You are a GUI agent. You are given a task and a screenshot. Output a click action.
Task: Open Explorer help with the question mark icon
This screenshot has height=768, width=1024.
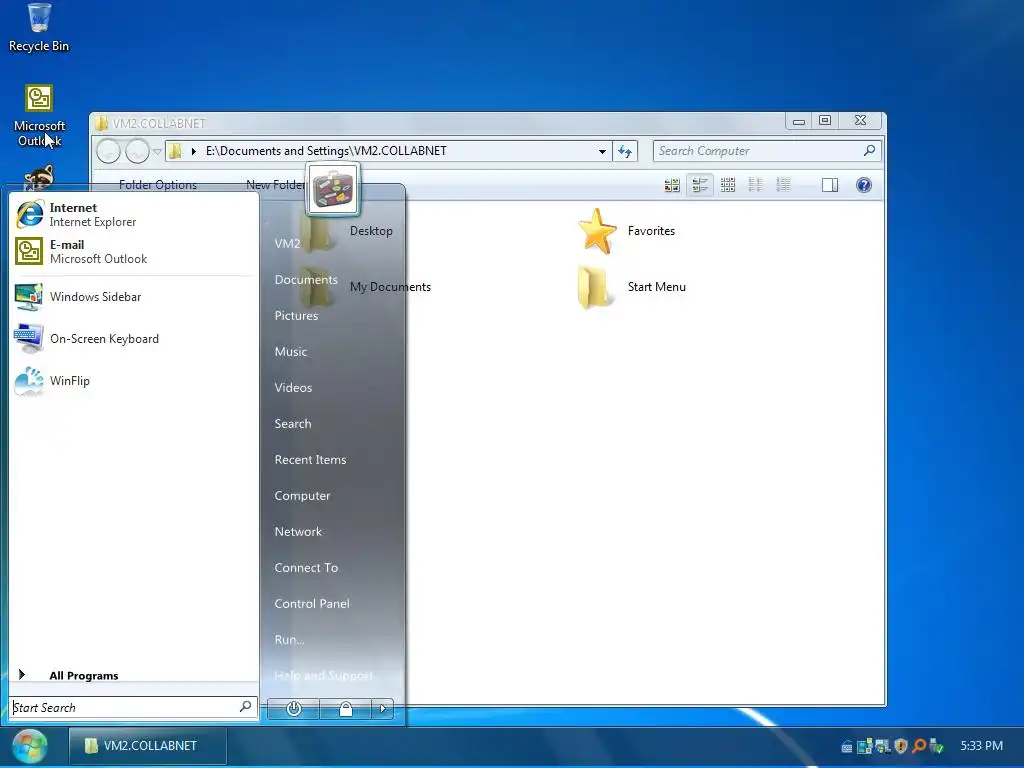point(863,185)
